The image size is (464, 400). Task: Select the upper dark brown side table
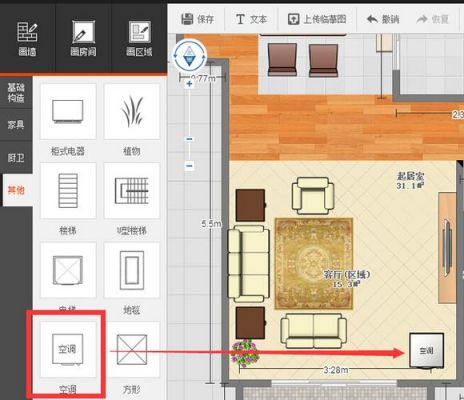tap(251, 205)
